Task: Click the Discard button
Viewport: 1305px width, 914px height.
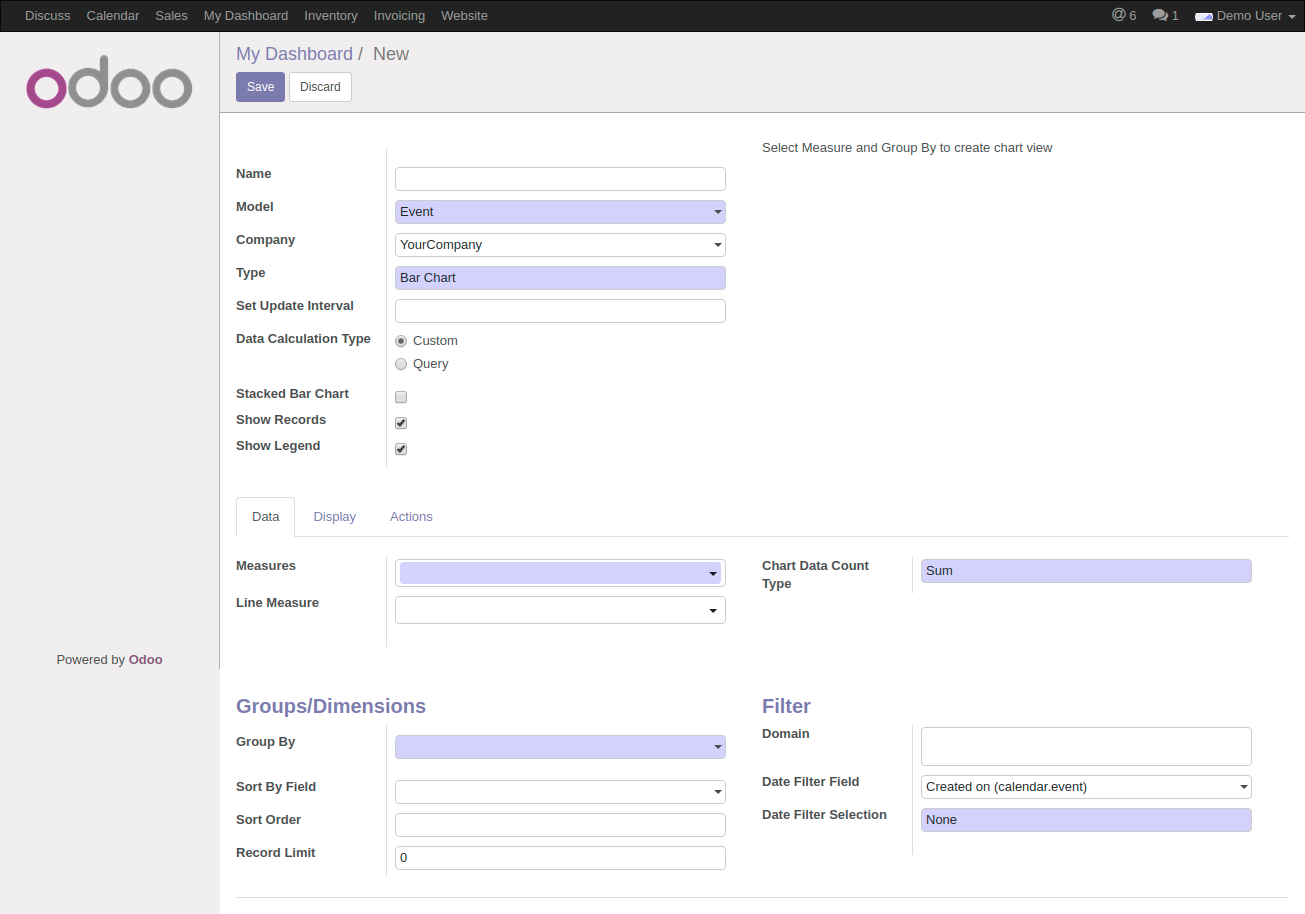Action: click(x=320, y=87)
